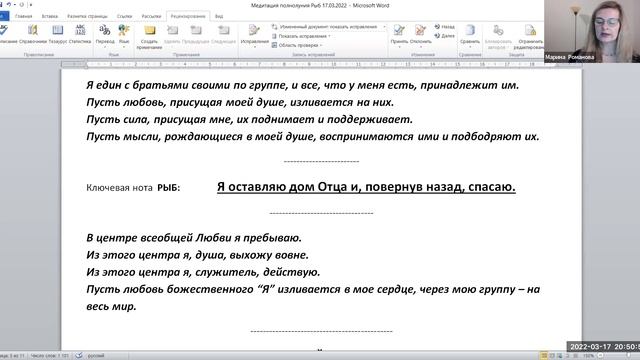Go to the Предыдущее comment

pos(196,34)
